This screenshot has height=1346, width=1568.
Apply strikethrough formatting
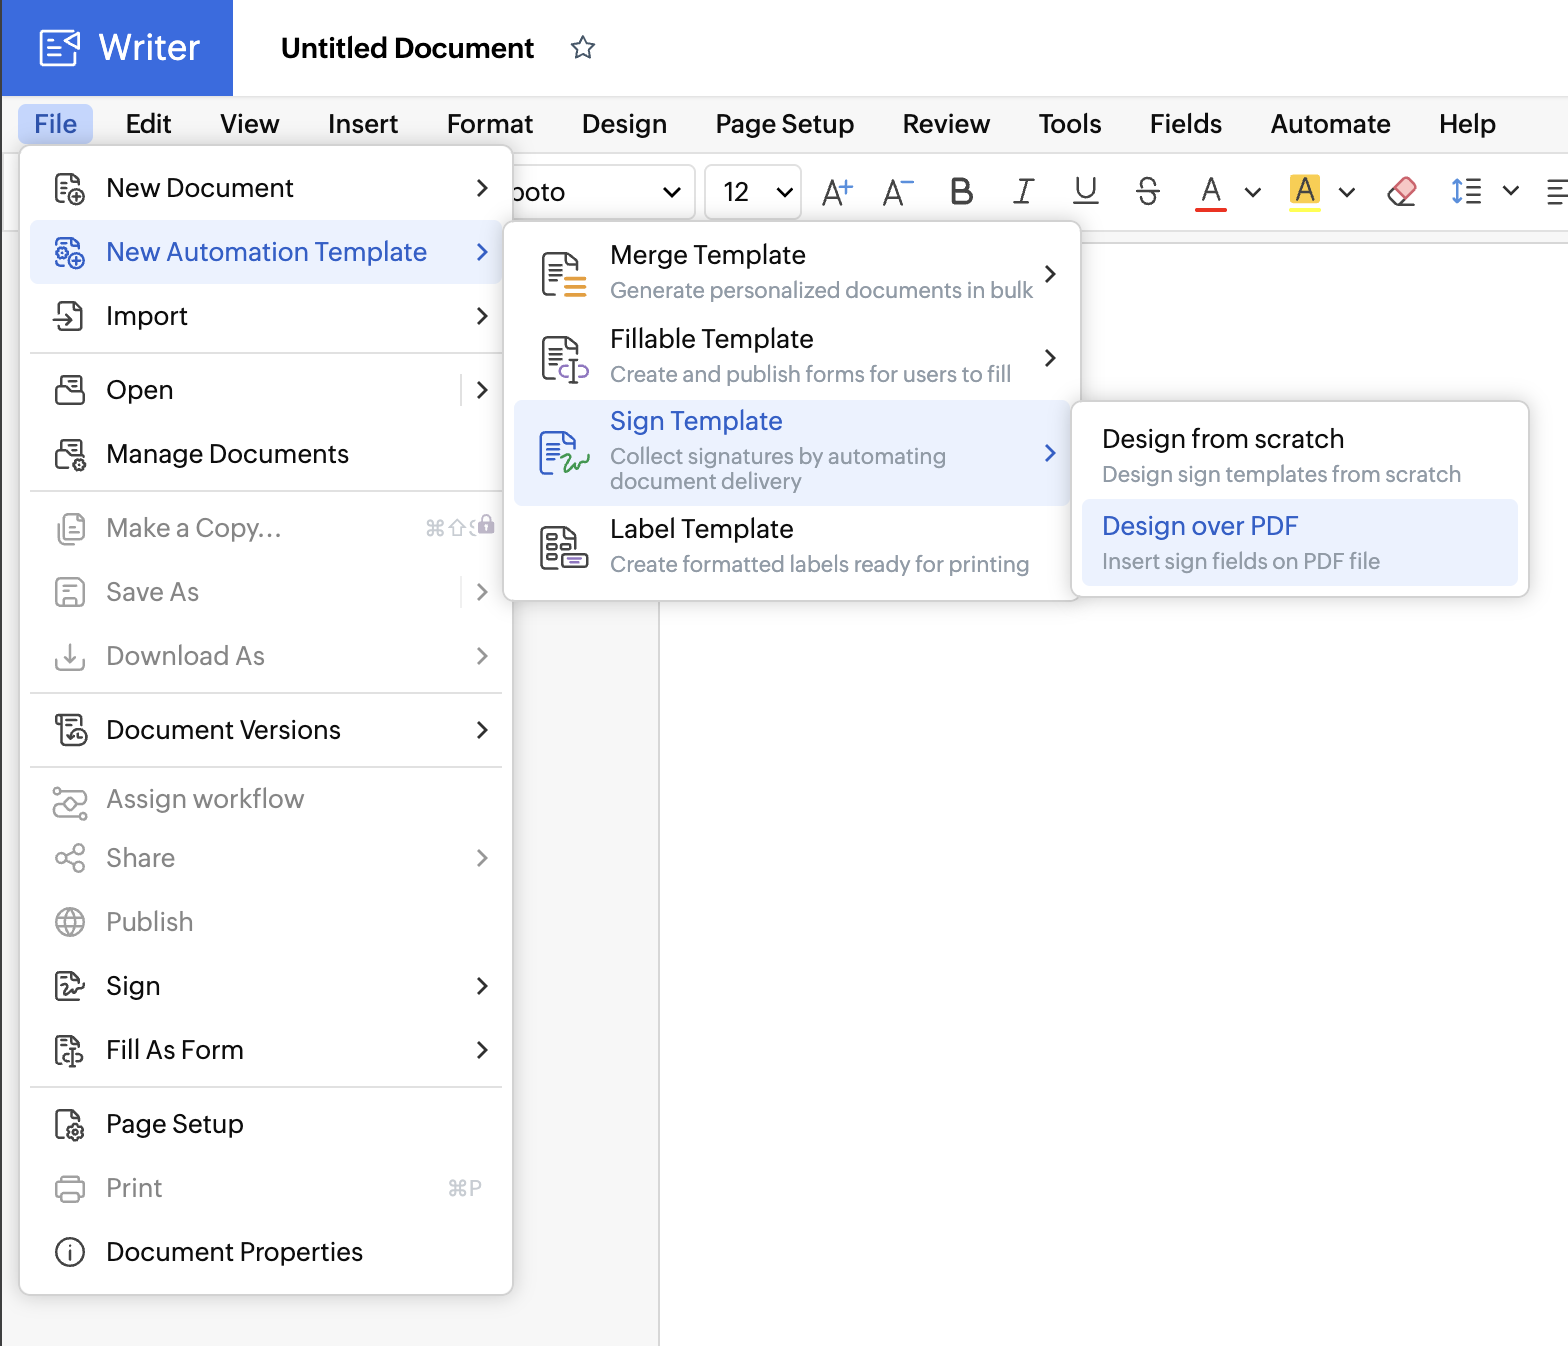(x=1148, y=191)
